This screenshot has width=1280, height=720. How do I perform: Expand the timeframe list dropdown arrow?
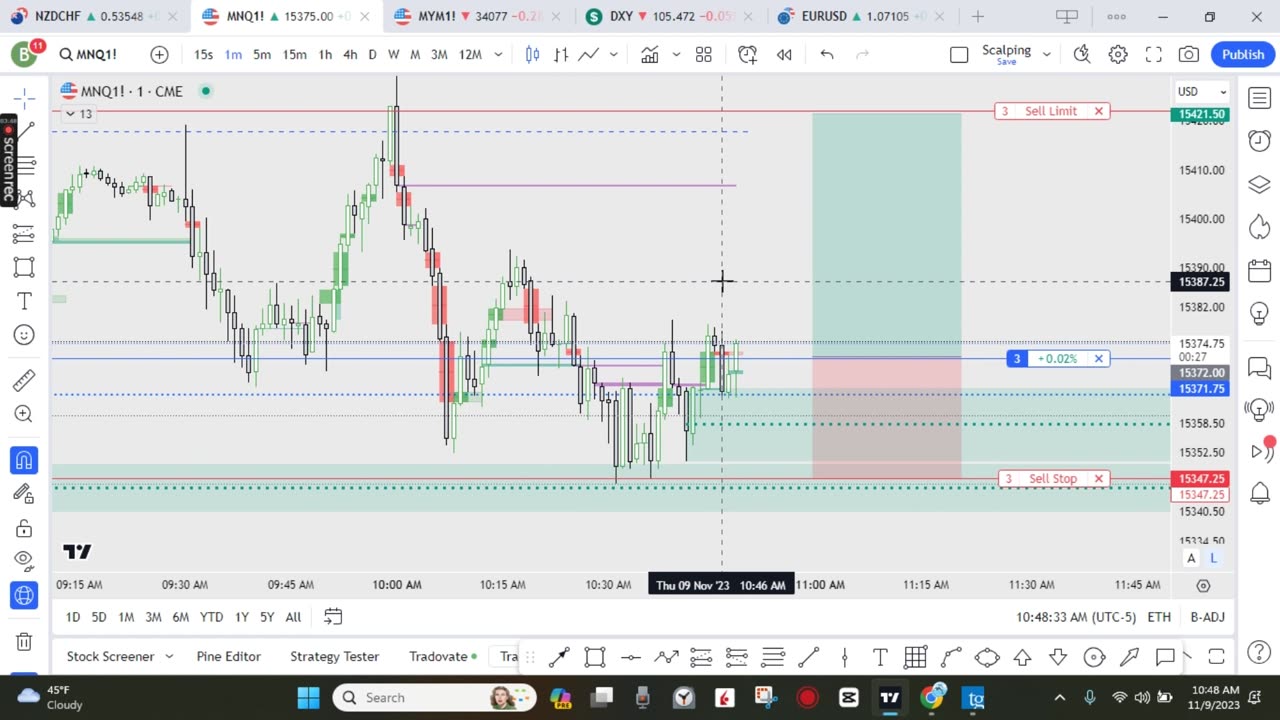click(500, 54)
